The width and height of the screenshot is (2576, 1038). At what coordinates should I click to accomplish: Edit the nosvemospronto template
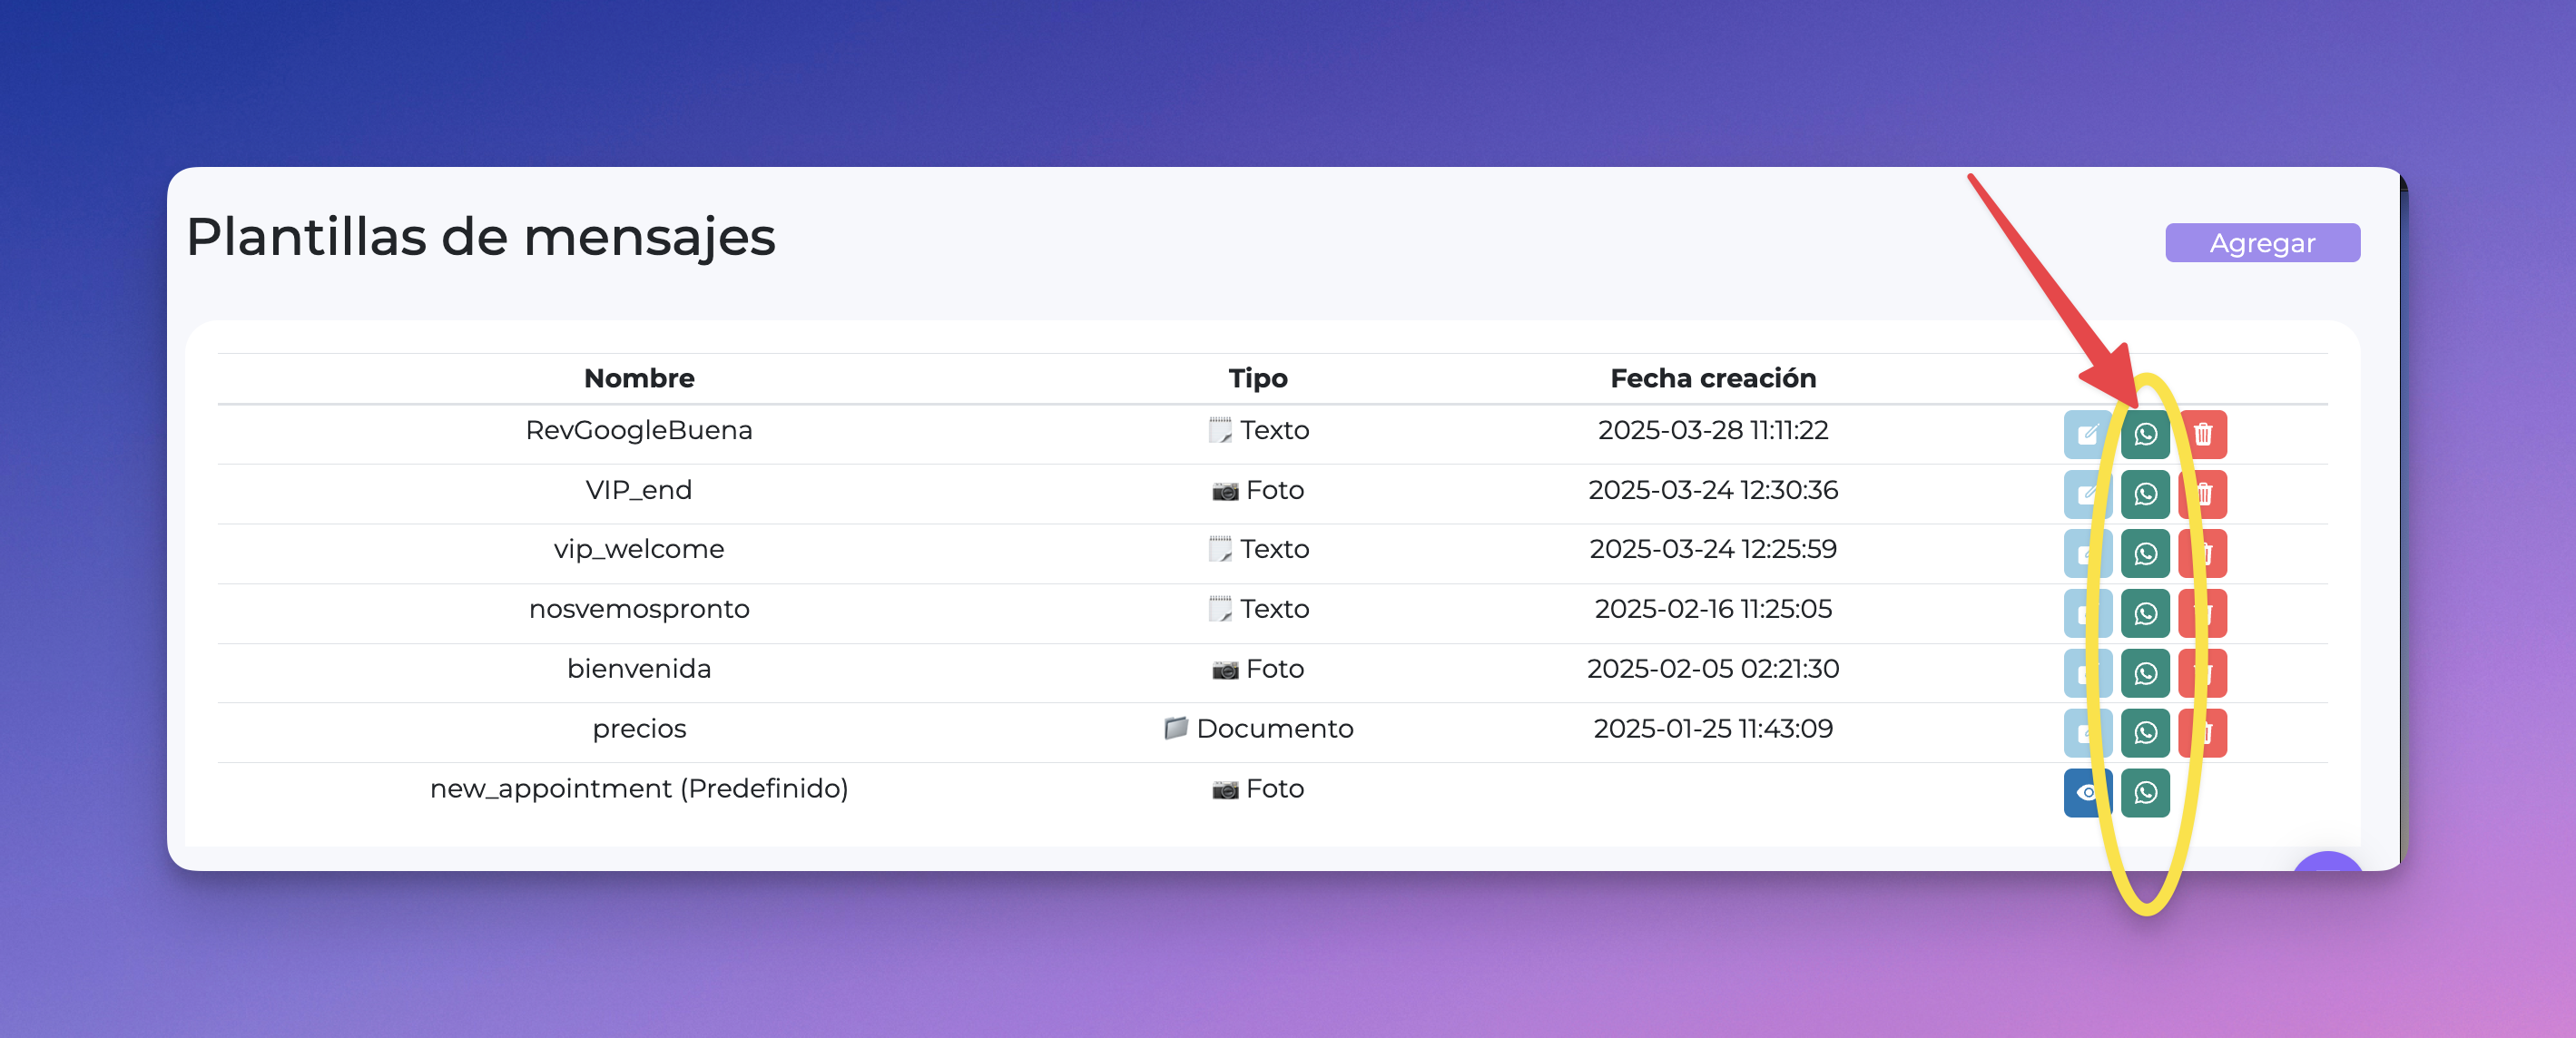coord(2087,613)
